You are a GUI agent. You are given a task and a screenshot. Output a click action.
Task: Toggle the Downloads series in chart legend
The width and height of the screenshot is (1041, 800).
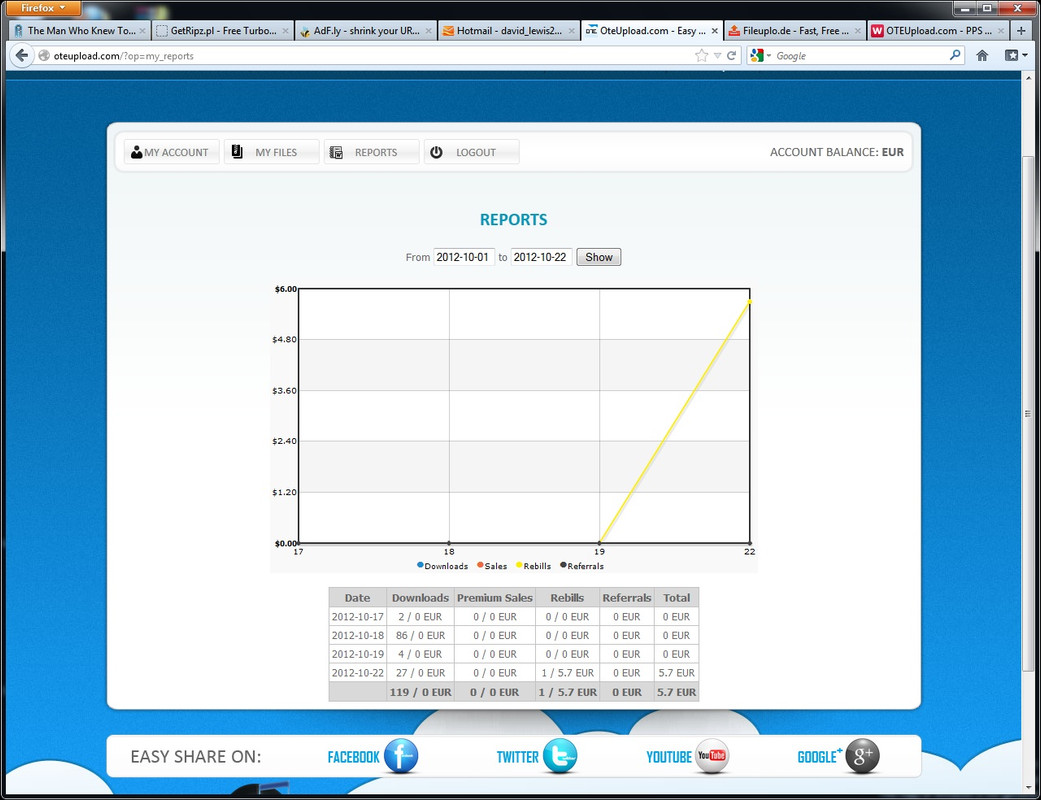tap(442, 566)
